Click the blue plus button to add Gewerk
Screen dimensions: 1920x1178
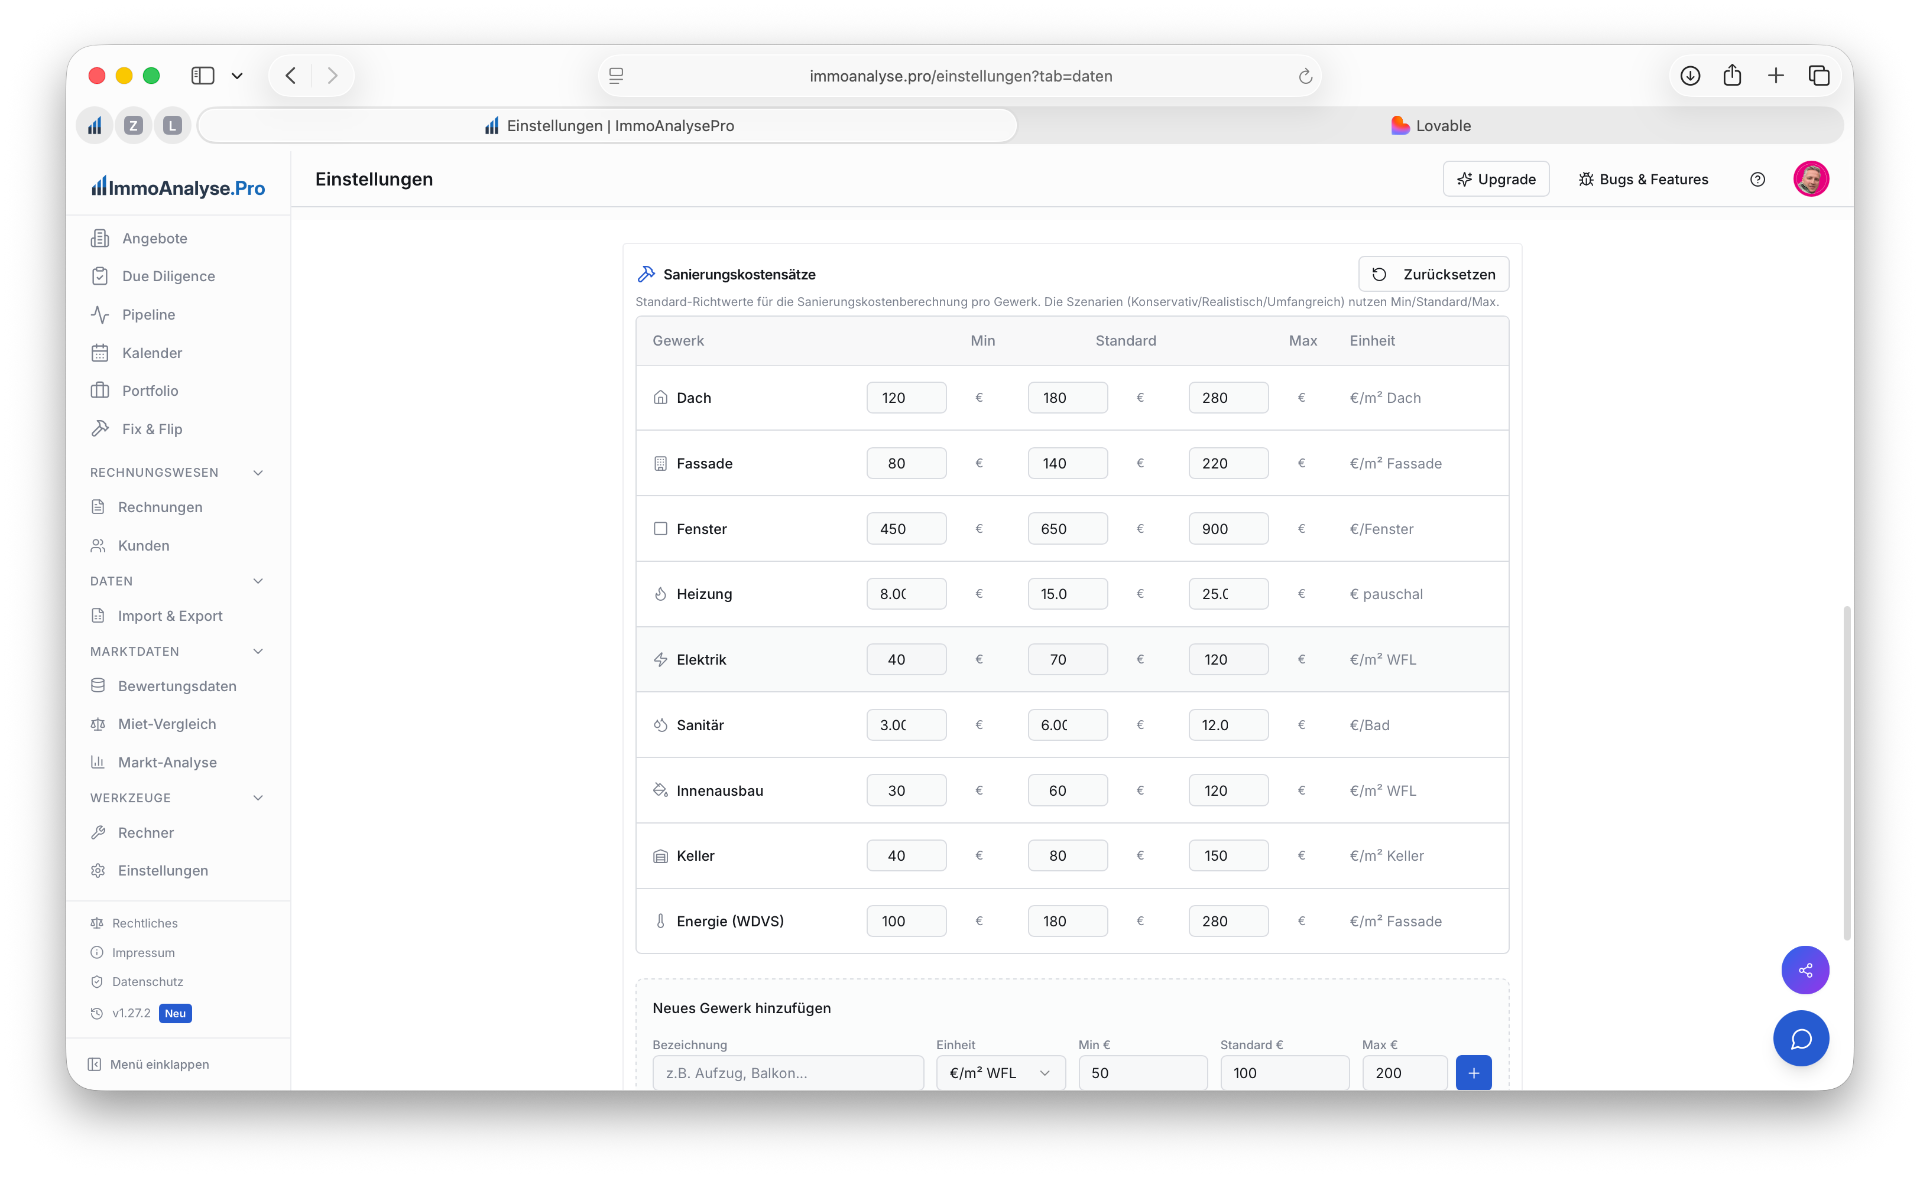coord(1473,1073)
